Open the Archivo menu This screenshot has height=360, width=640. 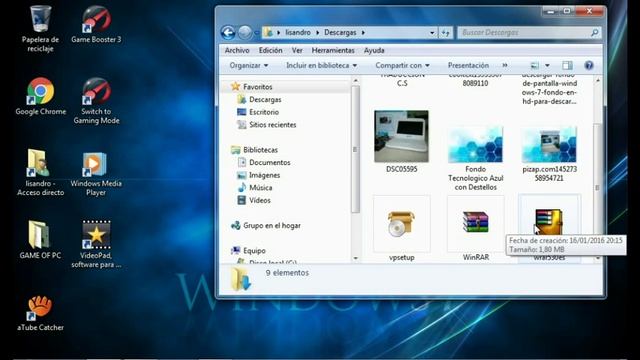click(x=237, y=50)
